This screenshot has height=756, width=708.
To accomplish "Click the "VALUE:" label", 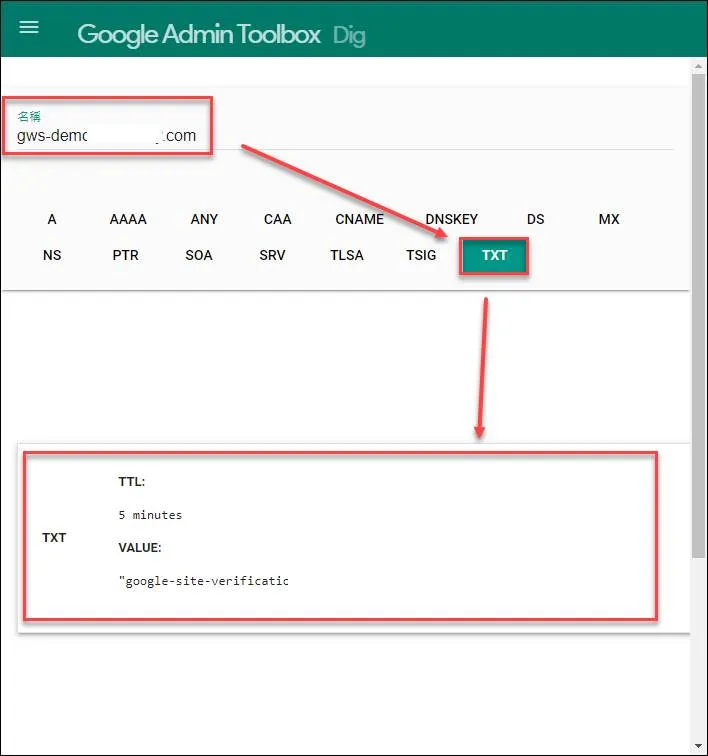I will click(x=140, y=548).
